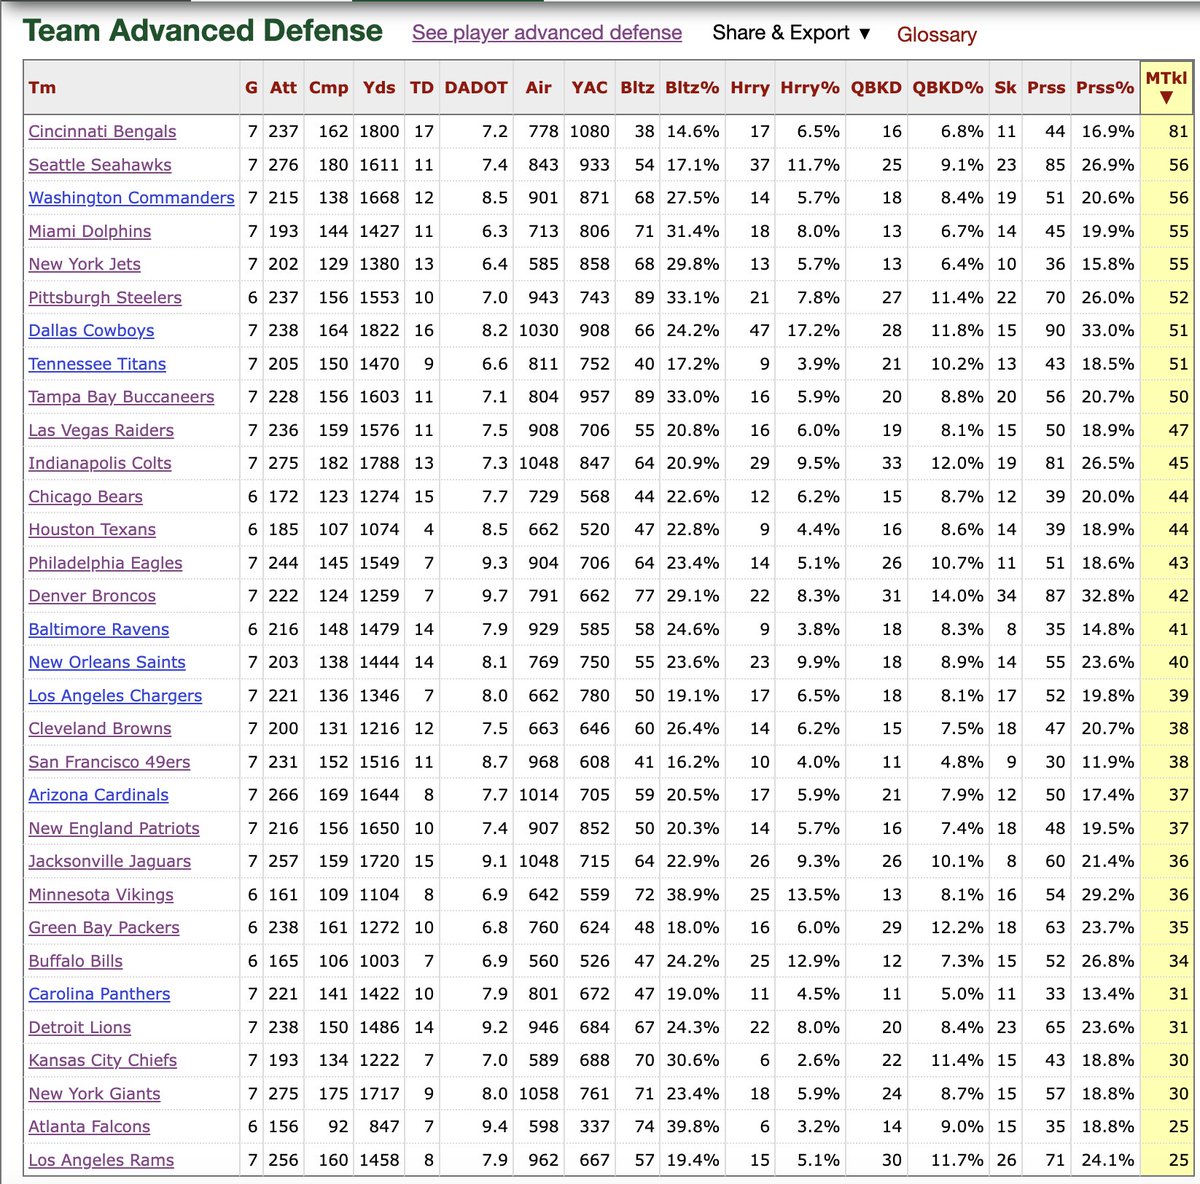Select the Broncos Sk value 34
Viewport: 1200px width, 1184px height.
coord(1006,596)
